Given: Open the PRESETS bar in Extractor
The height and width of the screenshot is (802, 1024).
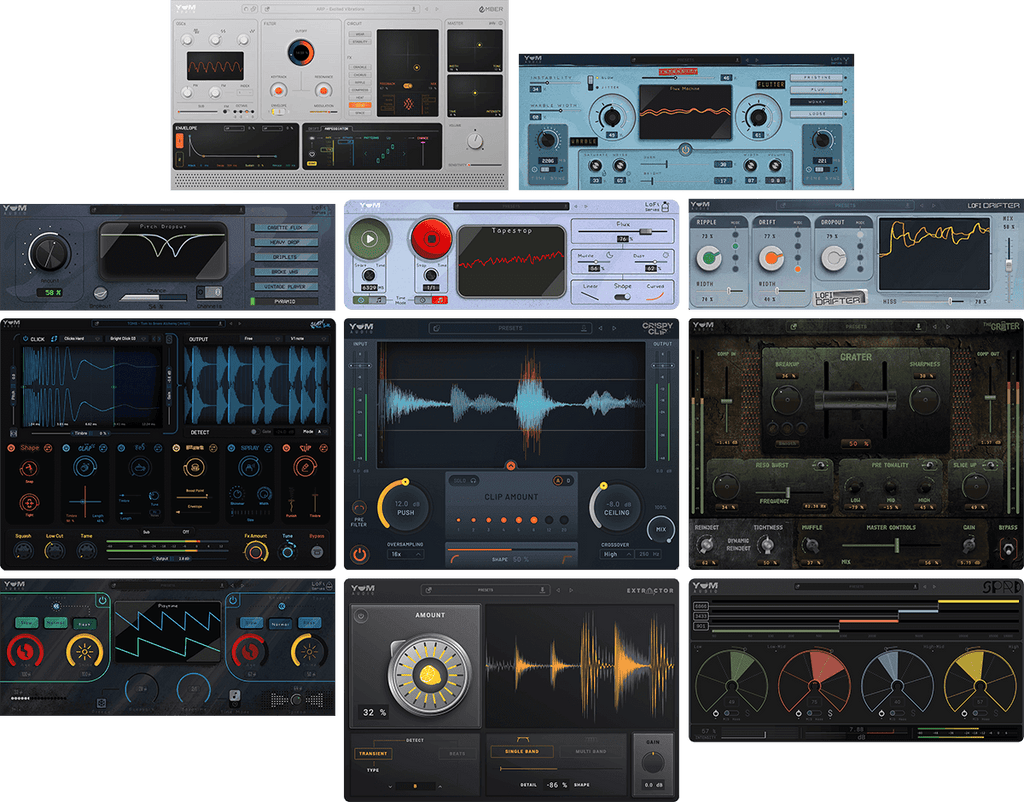Looking at the screenshot, I should (485, 590).
